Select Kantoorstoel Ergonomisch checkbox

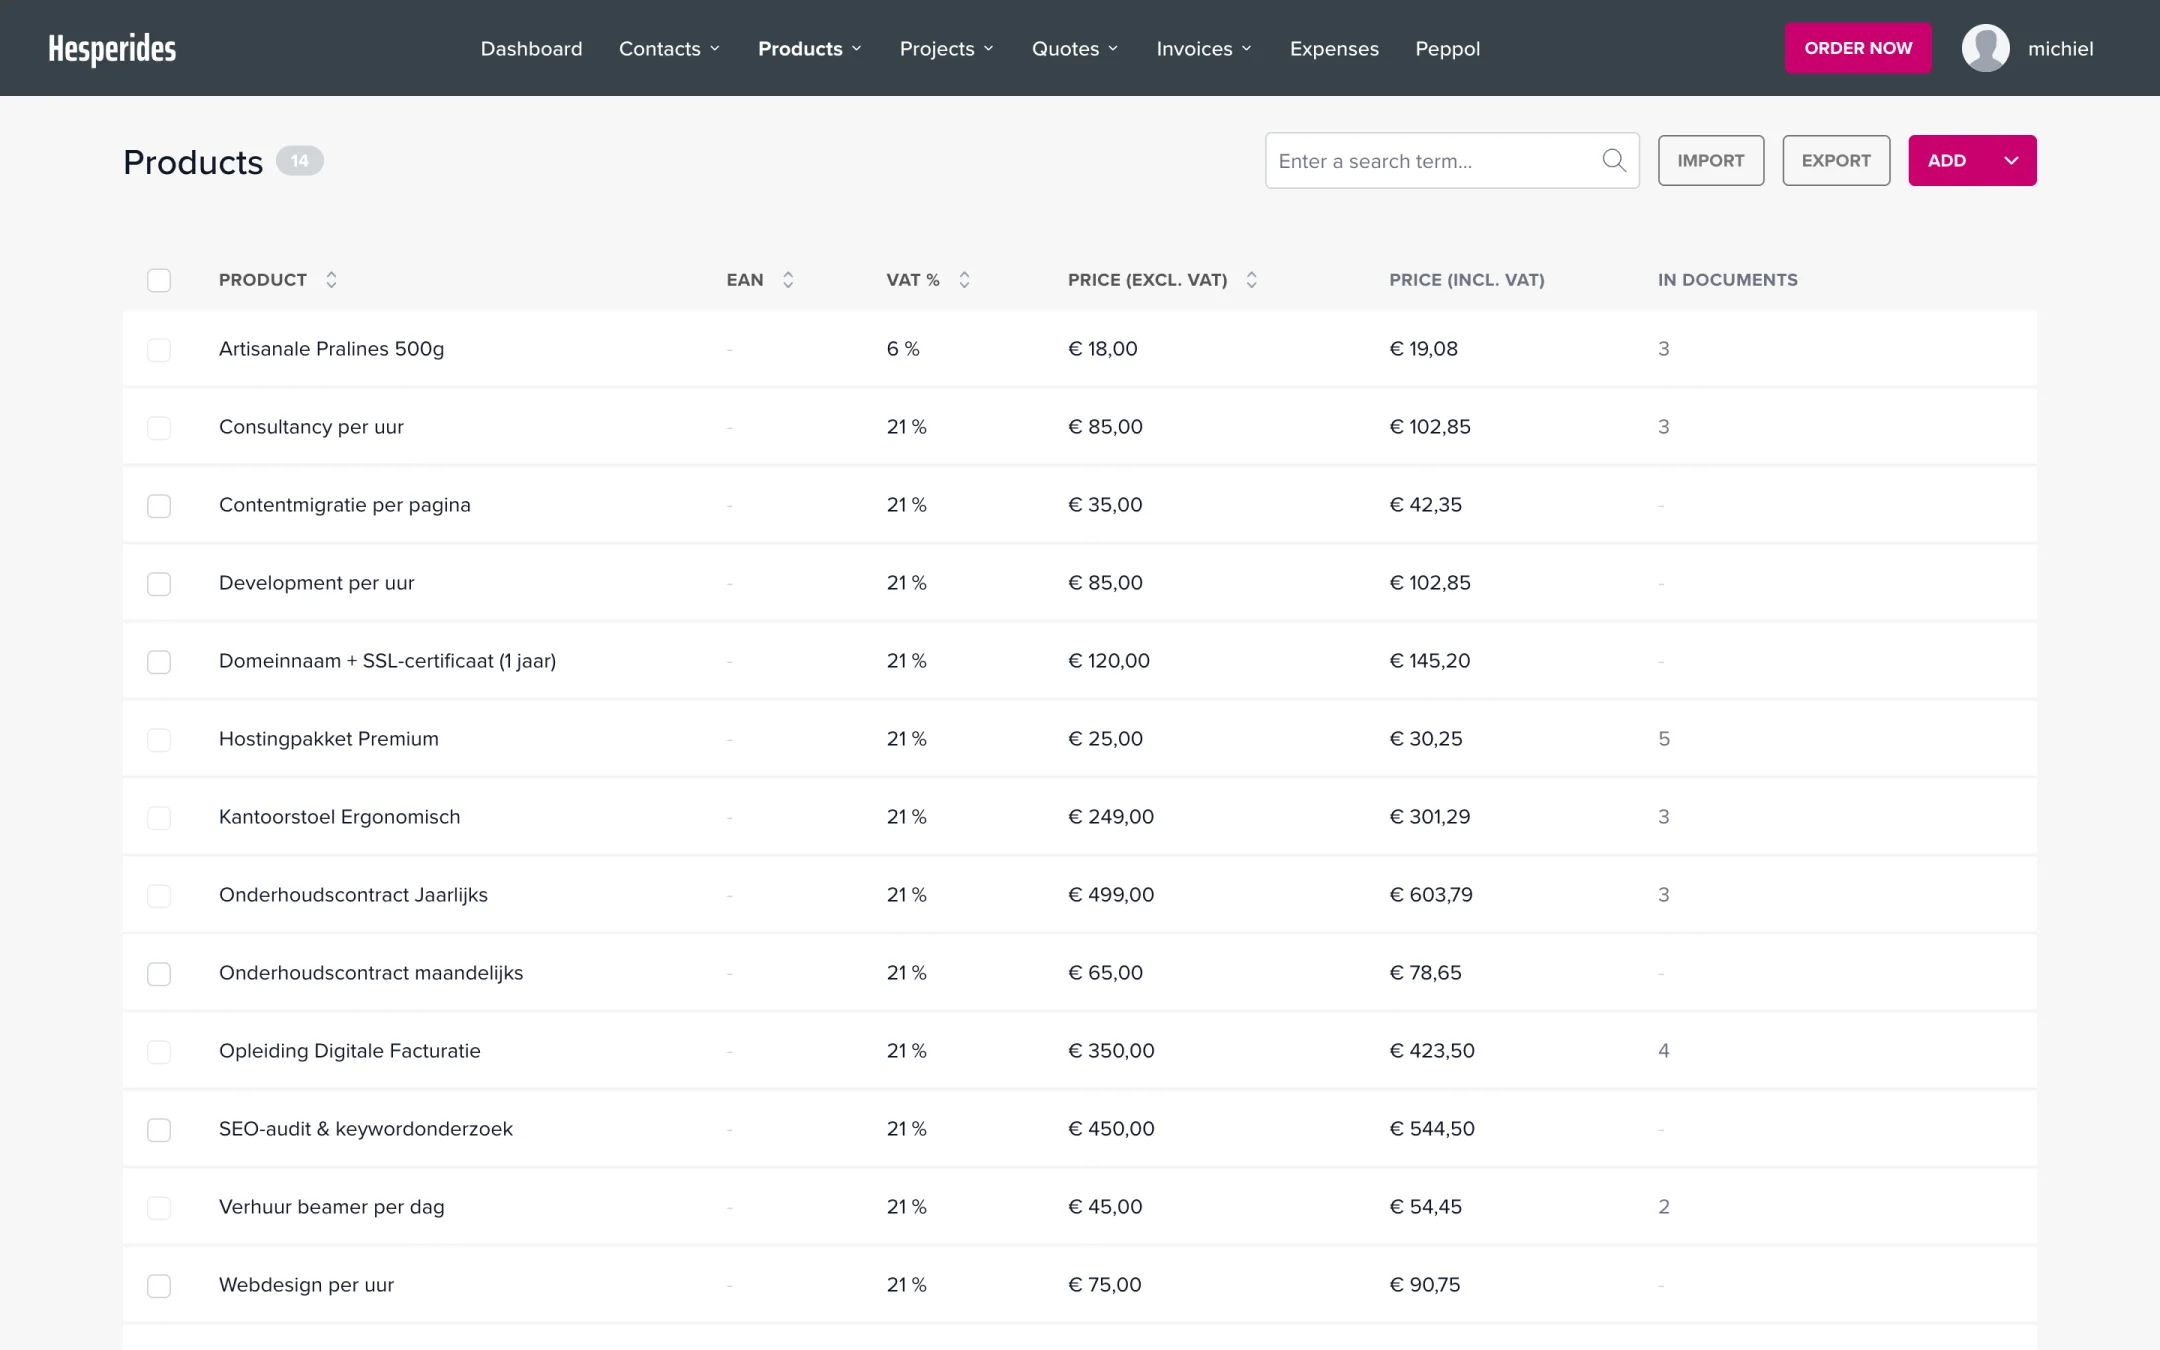pos(159,817)
